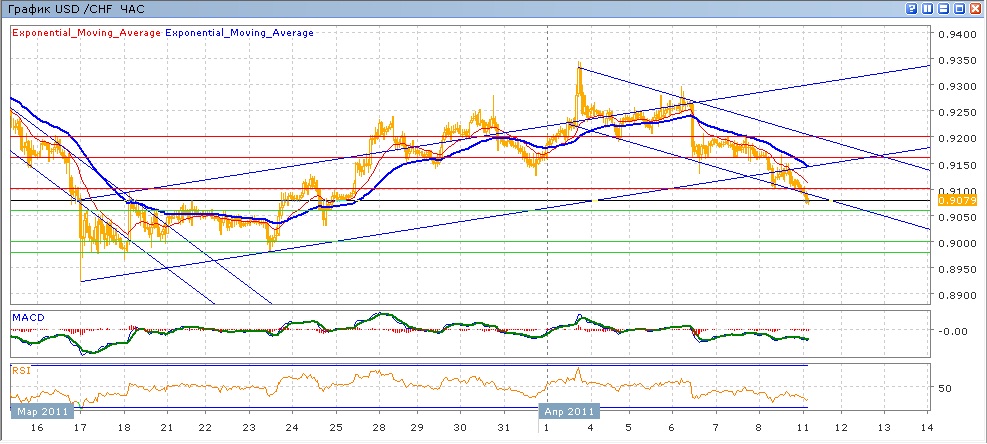Viewport: 987px width, 444px height.
Task: Click day 14 on the time axis
Action: 925,427
